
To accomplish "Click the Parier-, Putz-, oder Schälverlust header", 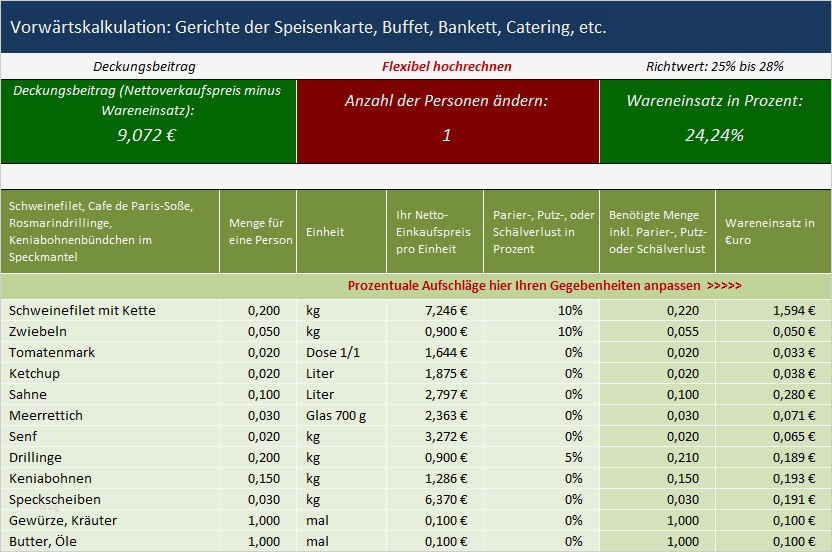I will [x=542, y=232].
